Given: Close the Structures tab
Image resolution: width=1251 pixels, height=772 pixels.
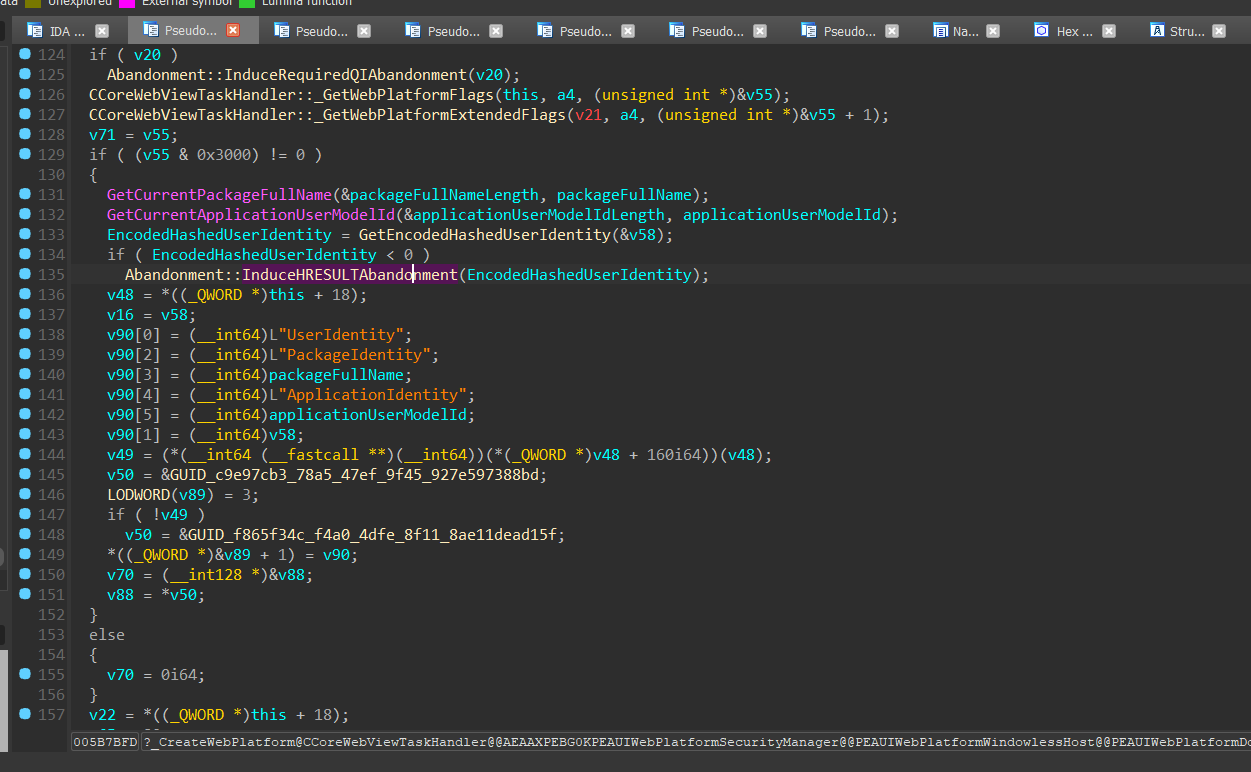Looking at the screenshot, I should [1219, 31].
